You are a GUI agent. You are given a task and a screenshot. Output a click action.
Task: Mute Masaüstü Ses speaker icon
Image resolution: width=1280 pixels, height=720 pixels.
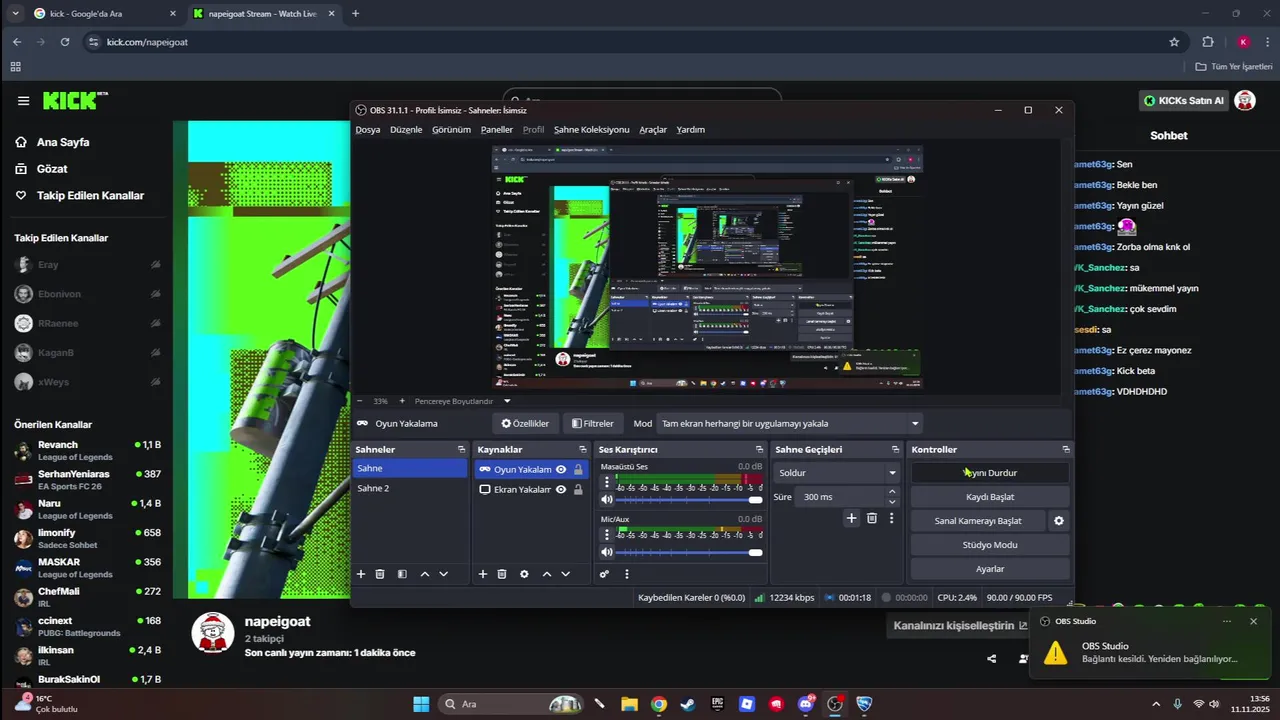[606, 499]
